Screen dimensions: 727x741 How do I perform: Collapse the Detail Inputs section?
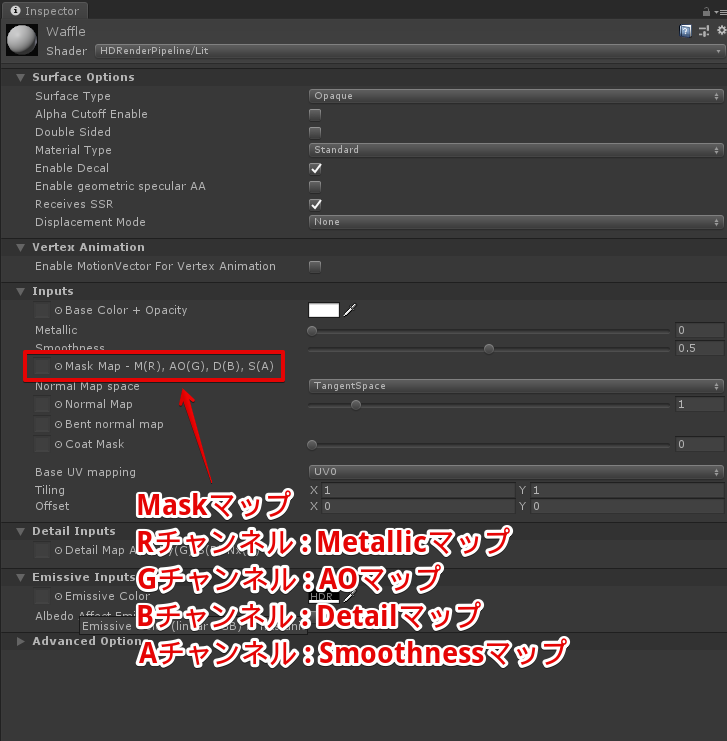20,532
